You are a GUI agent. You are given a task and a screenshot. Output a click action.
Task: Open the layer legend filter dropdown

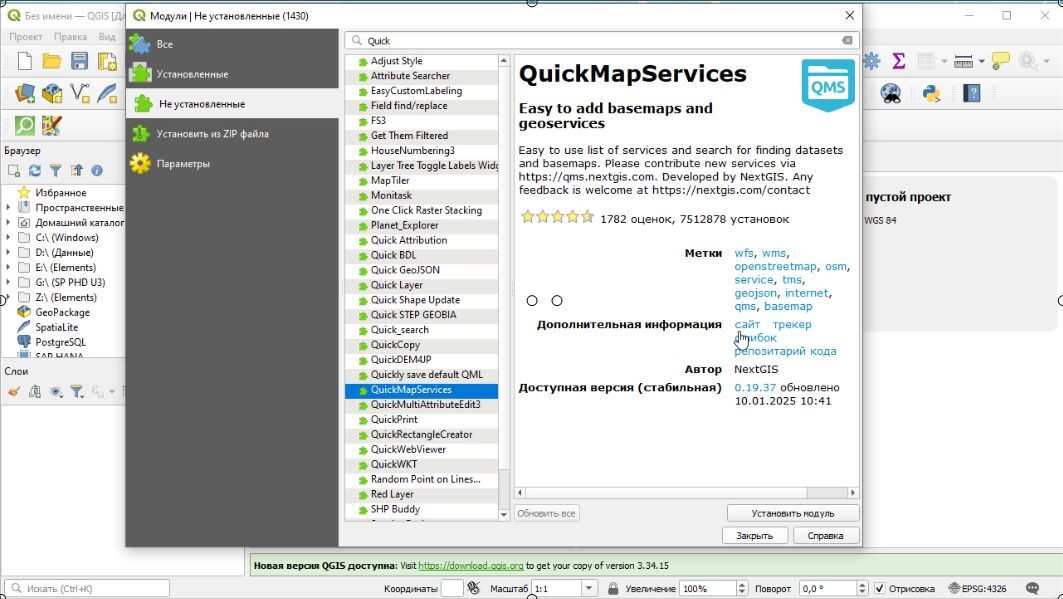click(x=77, y=392)
